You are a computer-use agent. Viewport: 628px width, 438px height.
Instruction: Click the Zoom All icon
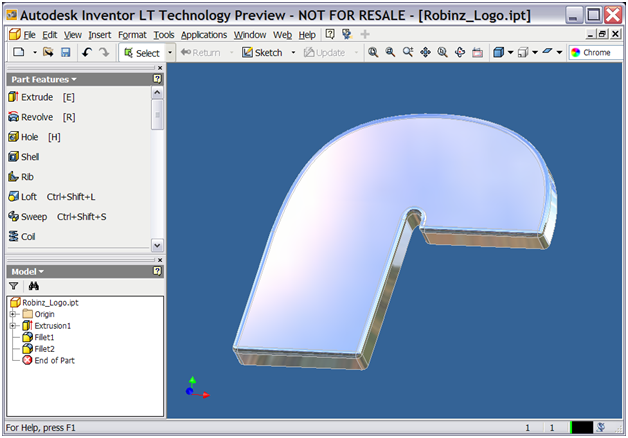373,52
